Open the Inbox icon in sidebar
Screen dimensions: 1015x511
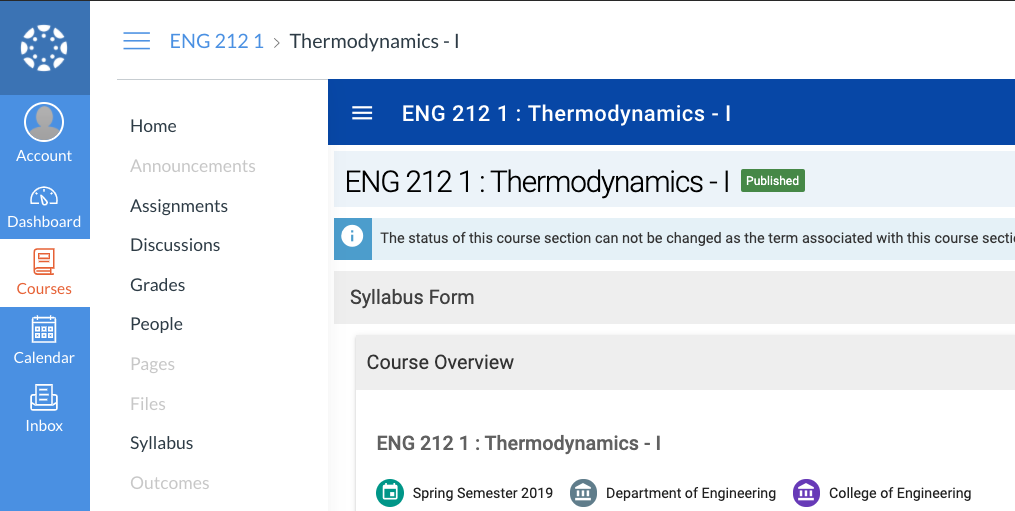click(x=44, y=398)
